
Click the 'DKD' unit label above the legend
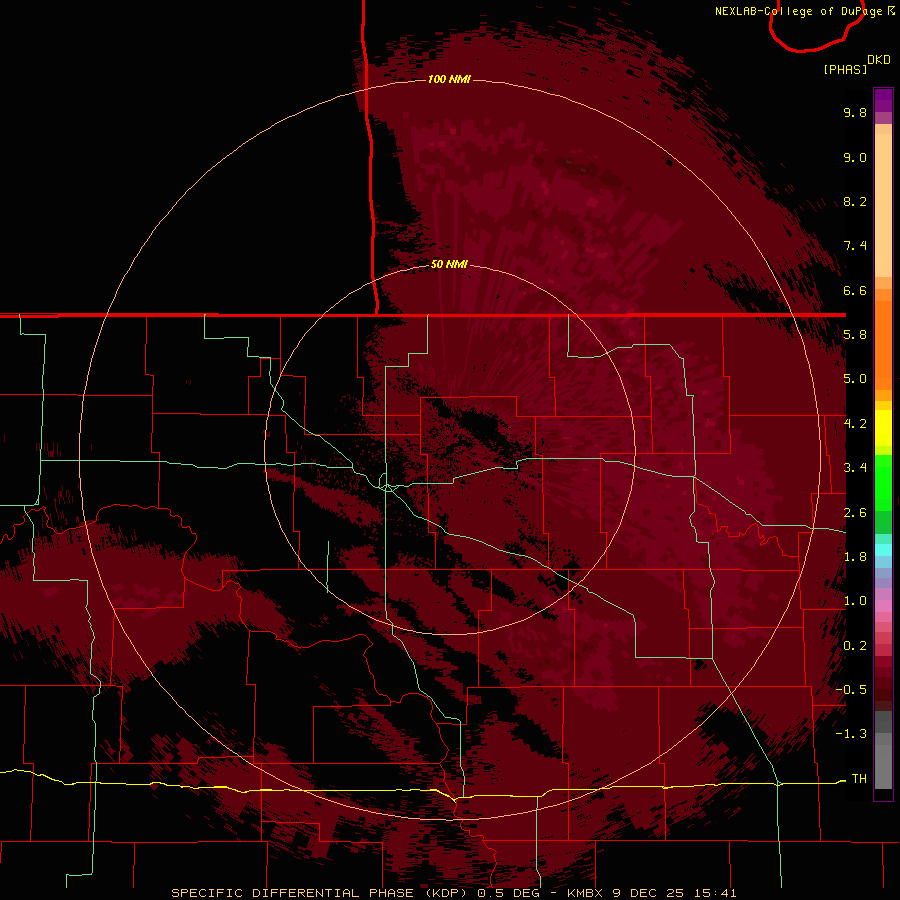(x=879, y=60)
